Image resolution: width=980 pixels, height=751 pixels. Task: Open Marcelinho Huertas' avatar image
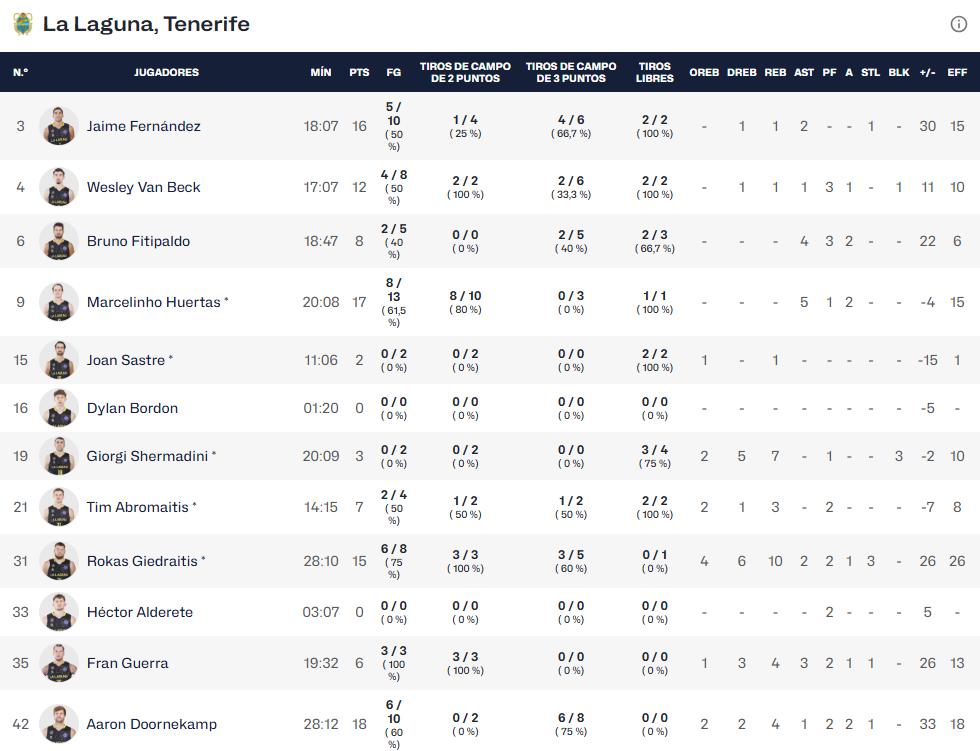59,302
